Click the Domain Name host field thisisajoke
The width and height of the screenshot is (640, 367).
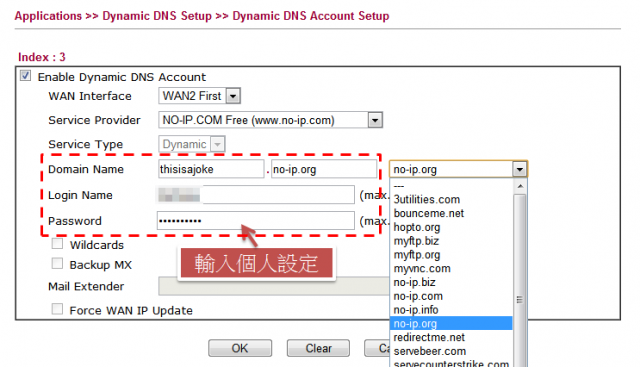click(211, 169)
